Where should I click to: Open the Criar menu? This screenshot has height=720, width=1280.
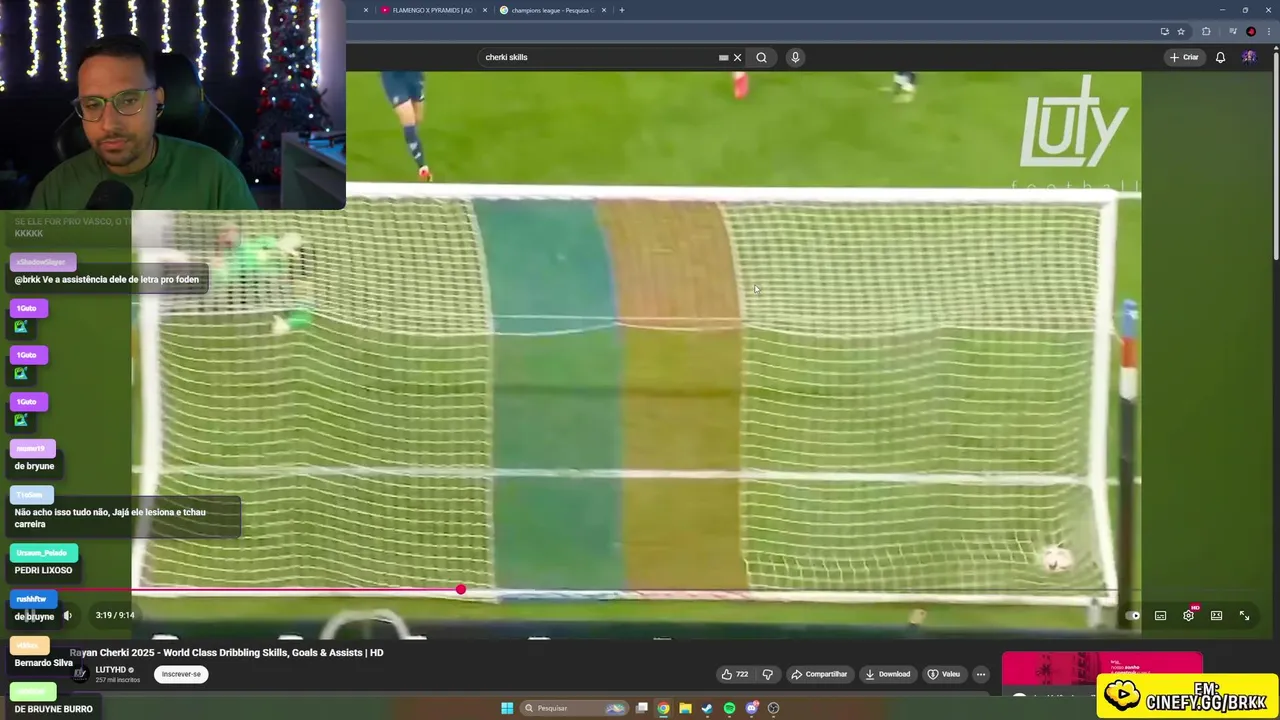1184,57
